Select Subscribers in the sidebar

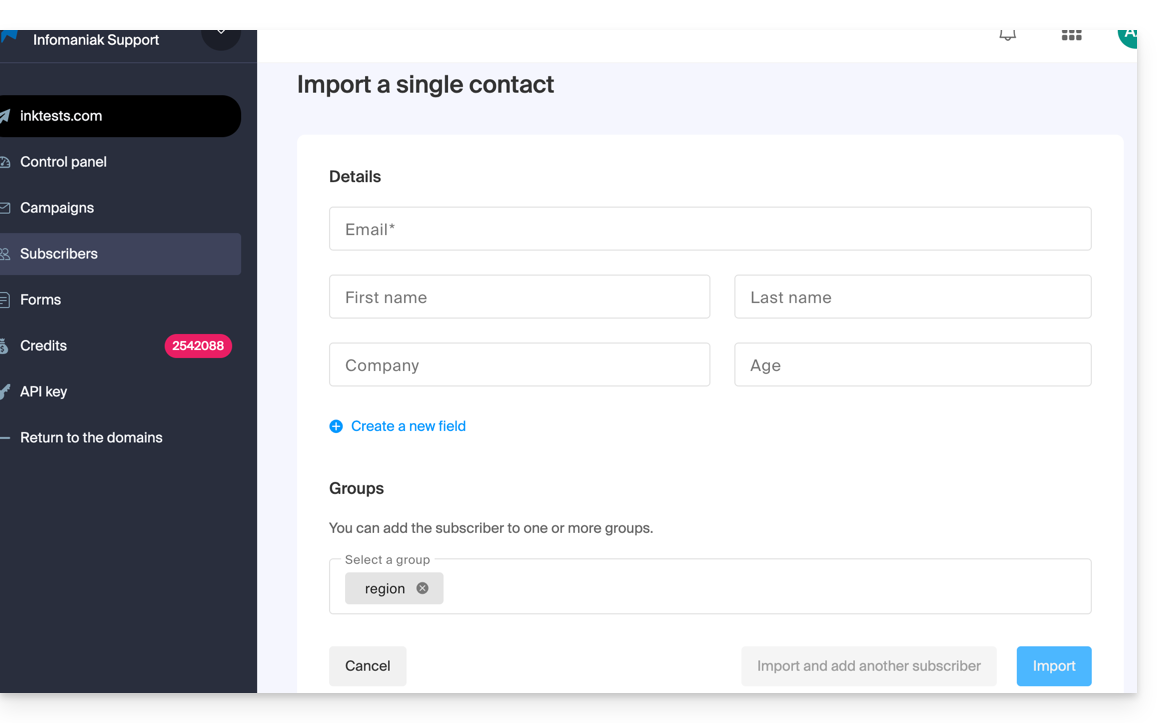click(59, 254)
